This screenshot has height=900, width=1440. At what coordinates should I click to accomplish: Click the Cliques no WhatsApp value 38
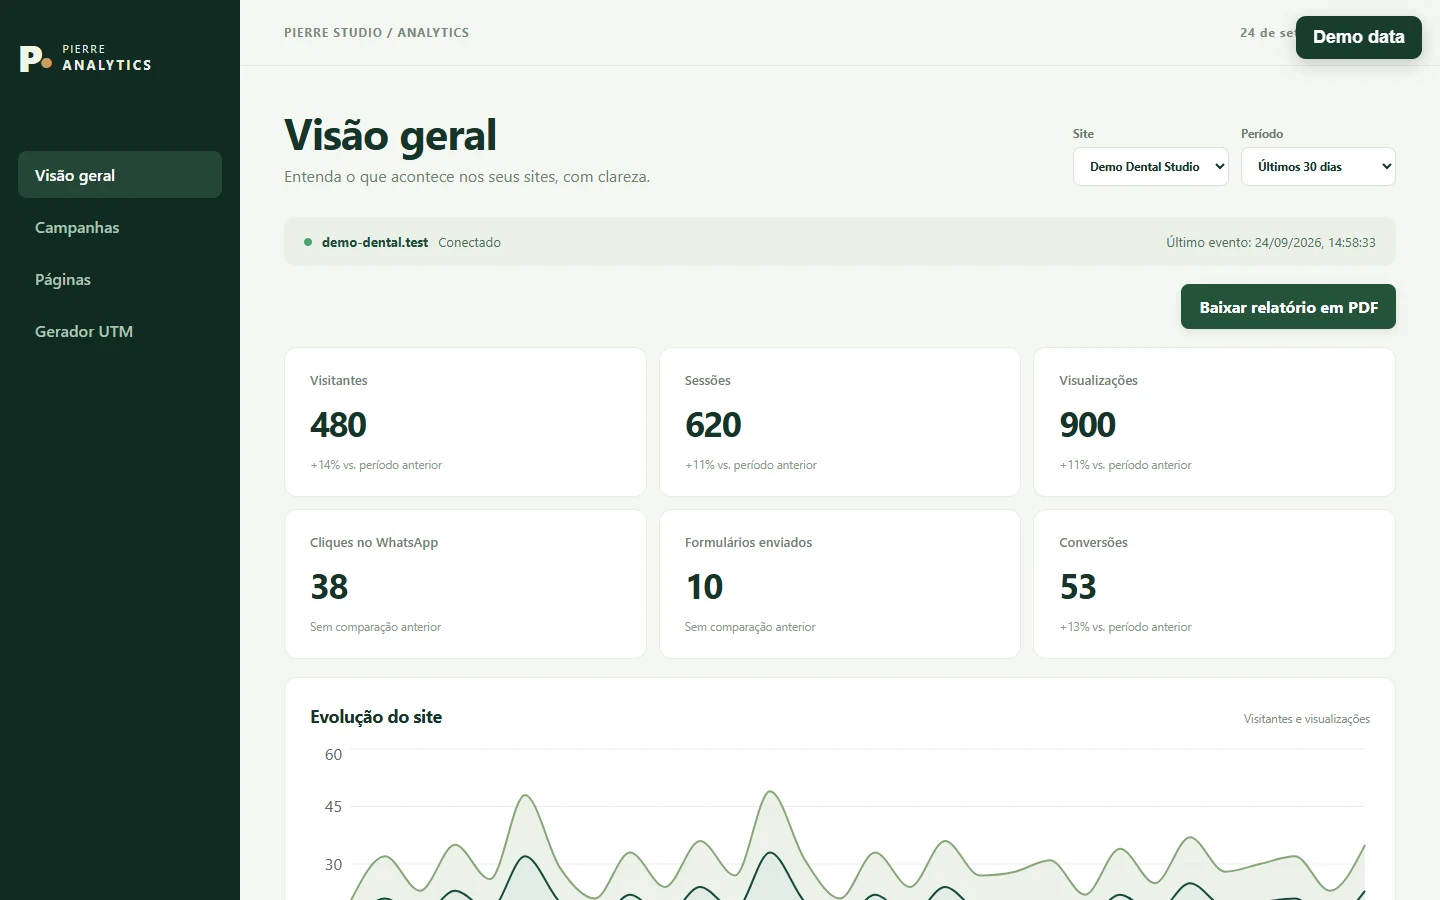pyautogui.click(x=329, y=587)
